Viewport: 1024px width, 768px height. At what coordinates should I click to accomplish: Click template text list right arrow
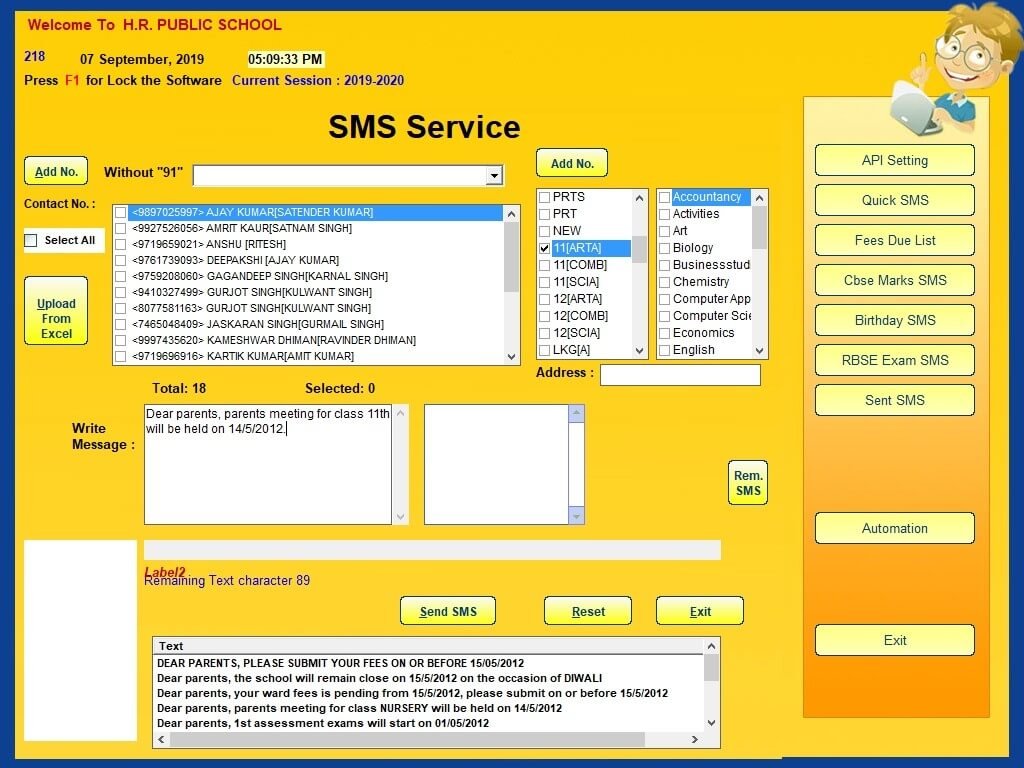(x=695, y=739)
